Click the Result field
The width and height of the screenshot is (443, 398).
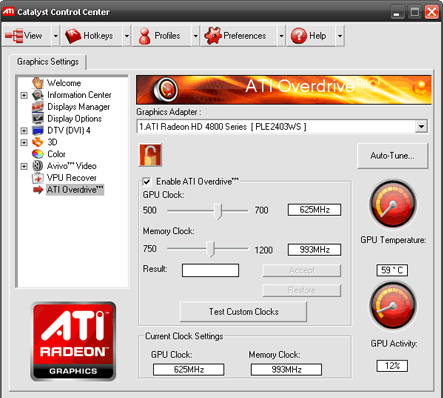click(210, 270)
